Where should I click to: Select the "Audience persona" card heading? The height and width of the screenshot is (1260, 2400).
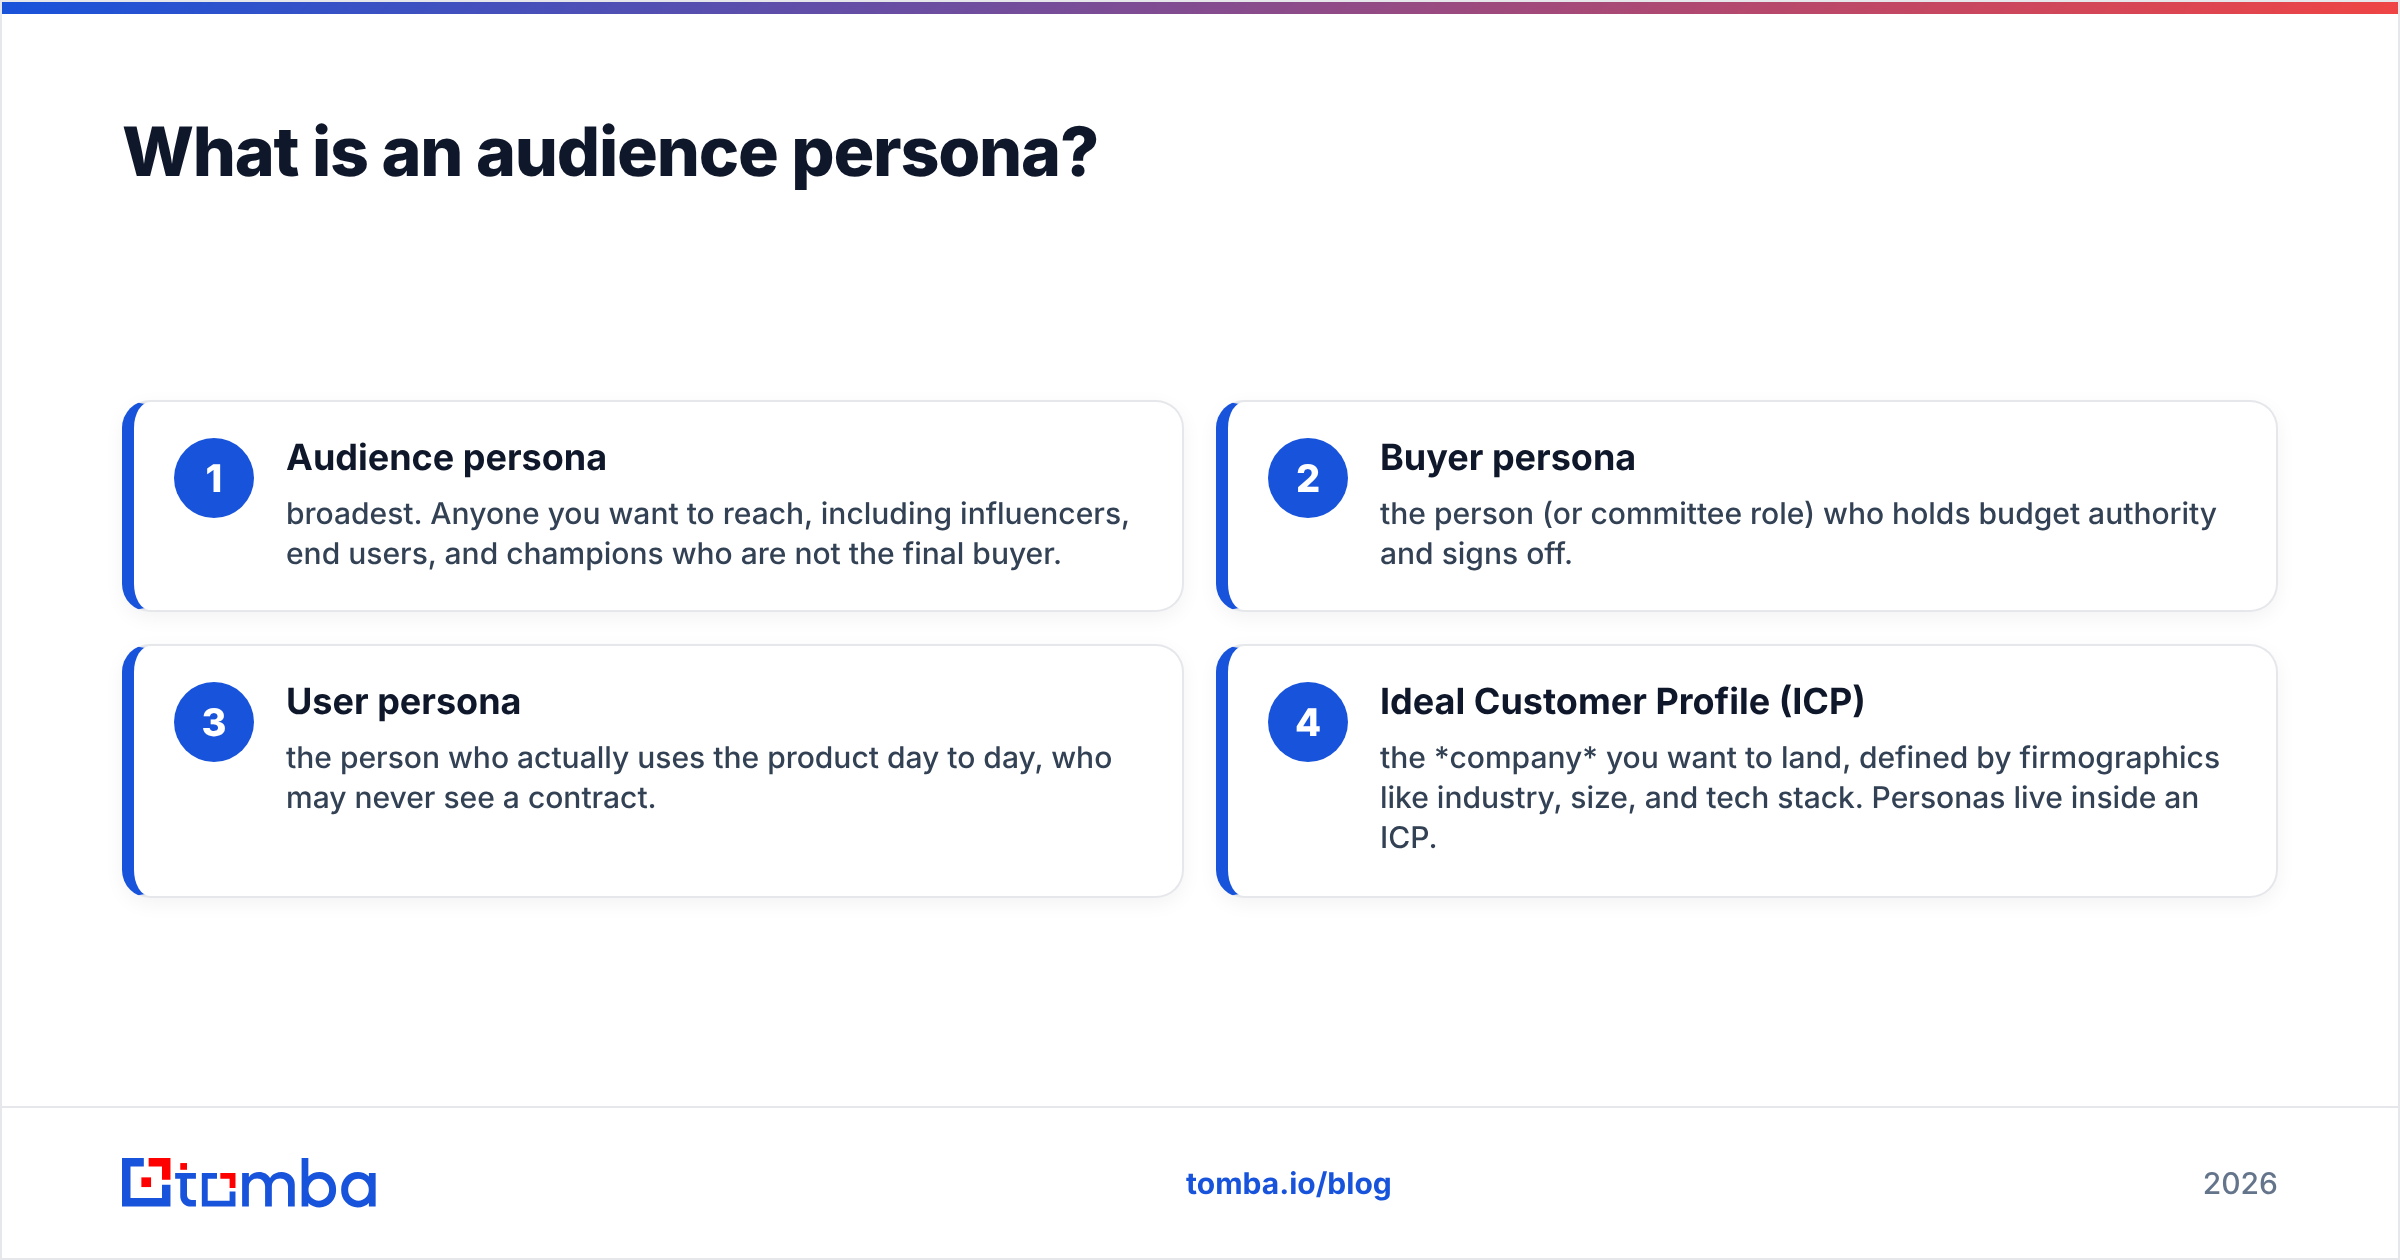tap(446, 458)
